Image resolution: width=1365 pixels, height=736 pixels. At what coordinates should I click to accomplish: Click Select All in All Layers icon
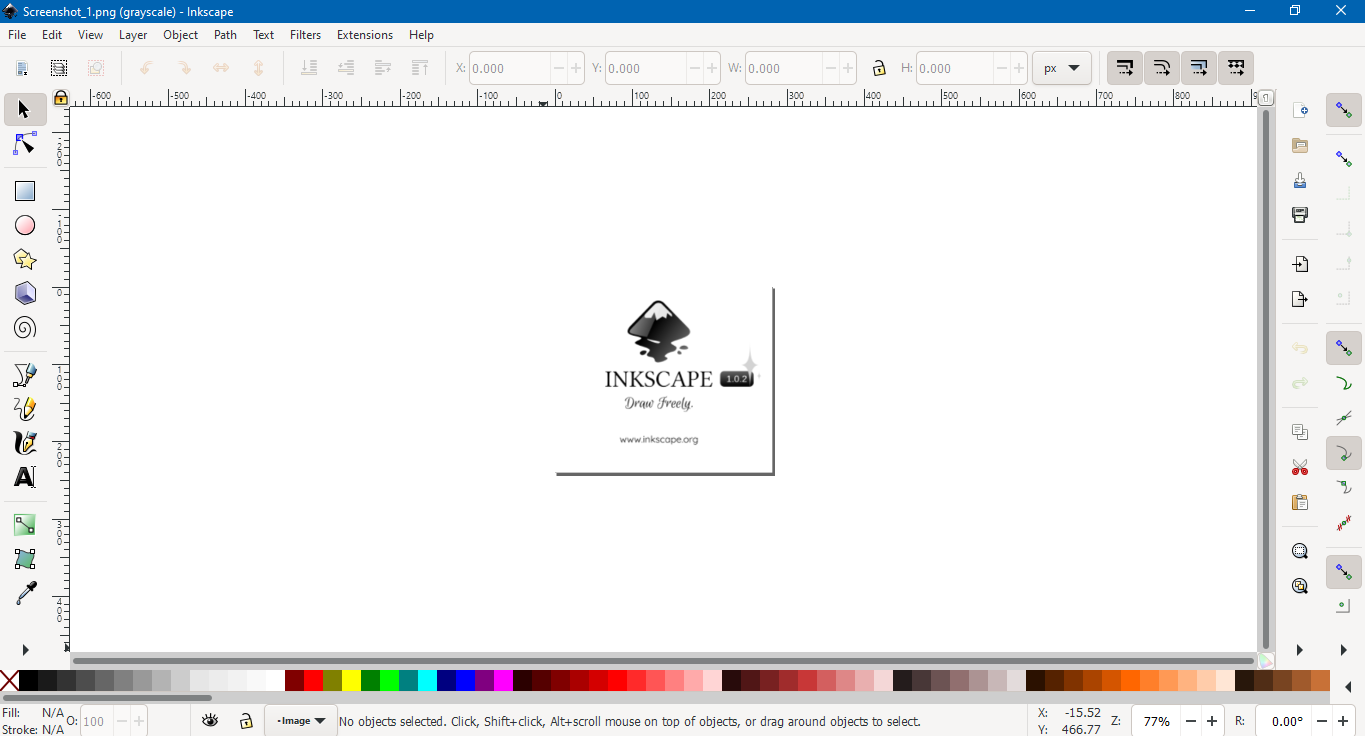click(59, 68)
